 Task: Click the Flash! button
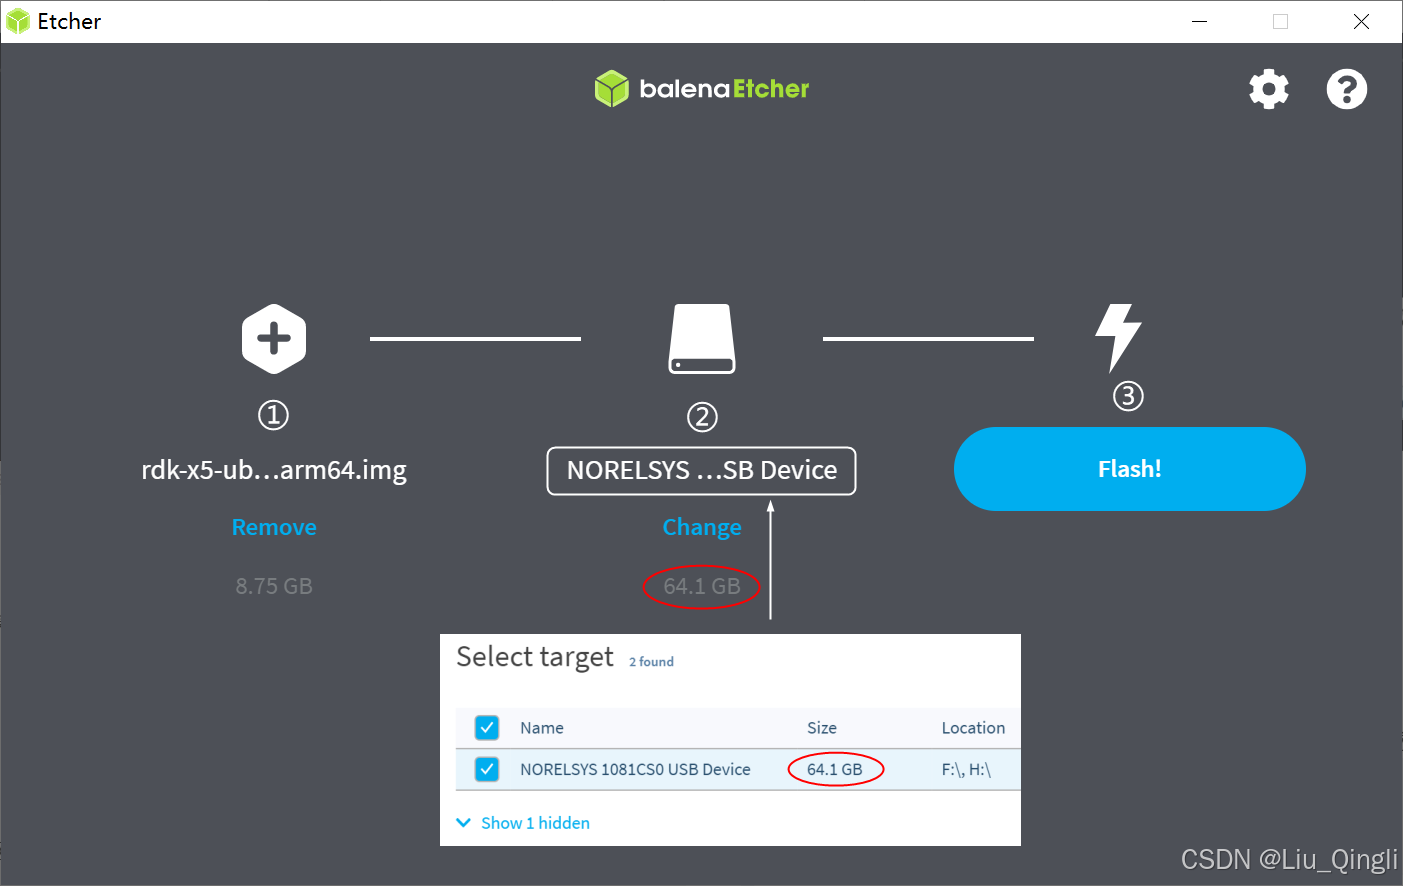pyautogui.click(x=1130, y=469)
